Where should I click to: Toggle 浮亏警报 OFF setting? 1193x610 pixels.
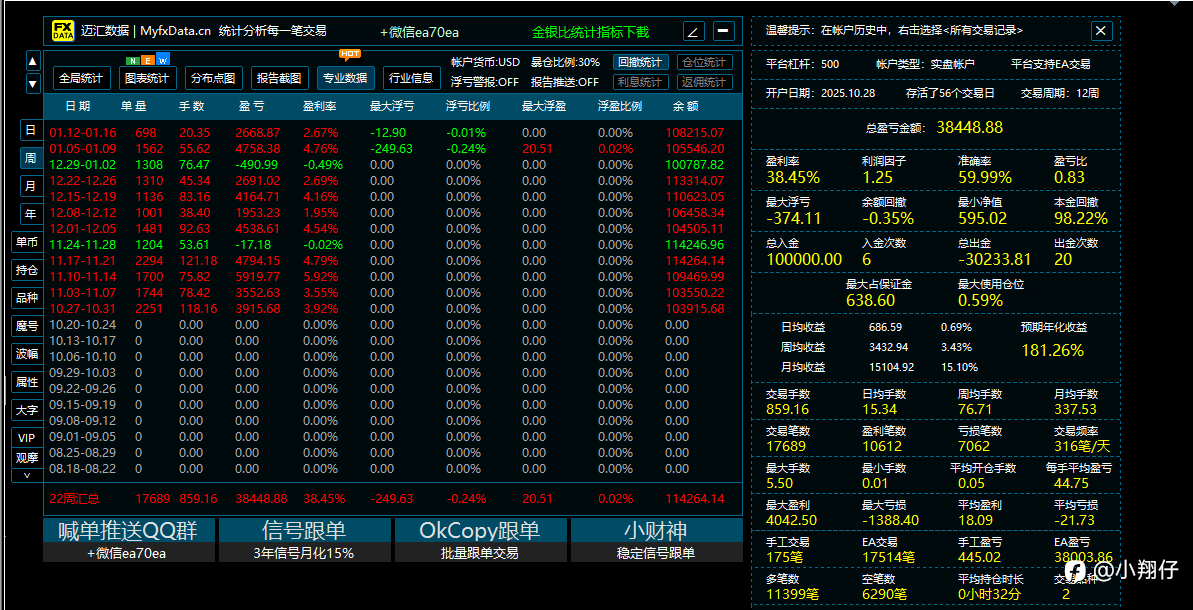pyautogui.click(x=485, y=82)
